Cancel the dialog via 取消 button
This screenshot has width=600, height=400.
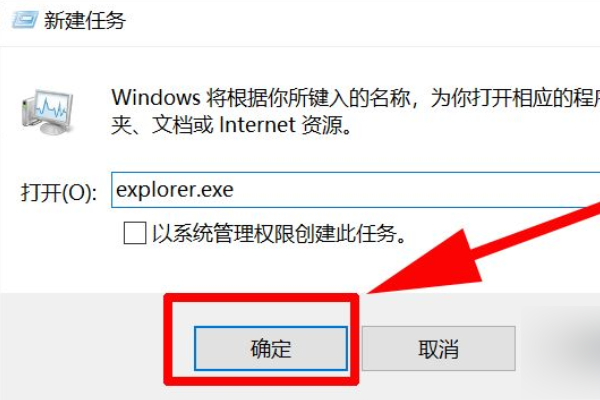439,348
